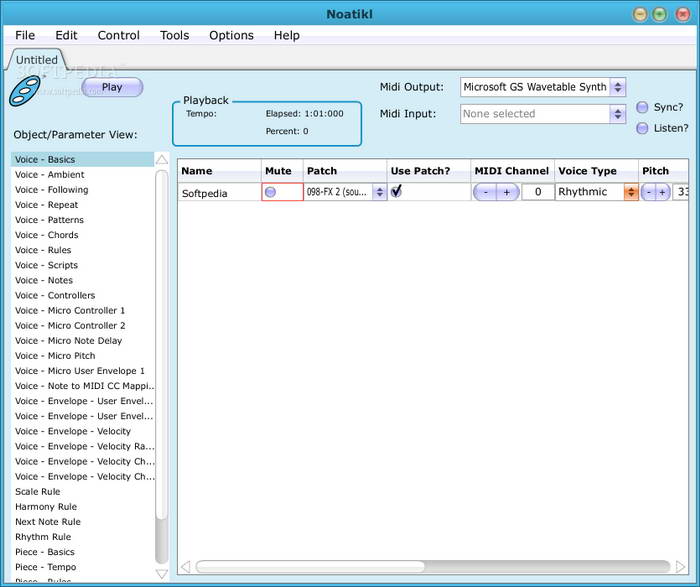Click the Noatikl logo icon

click(24, 92)
